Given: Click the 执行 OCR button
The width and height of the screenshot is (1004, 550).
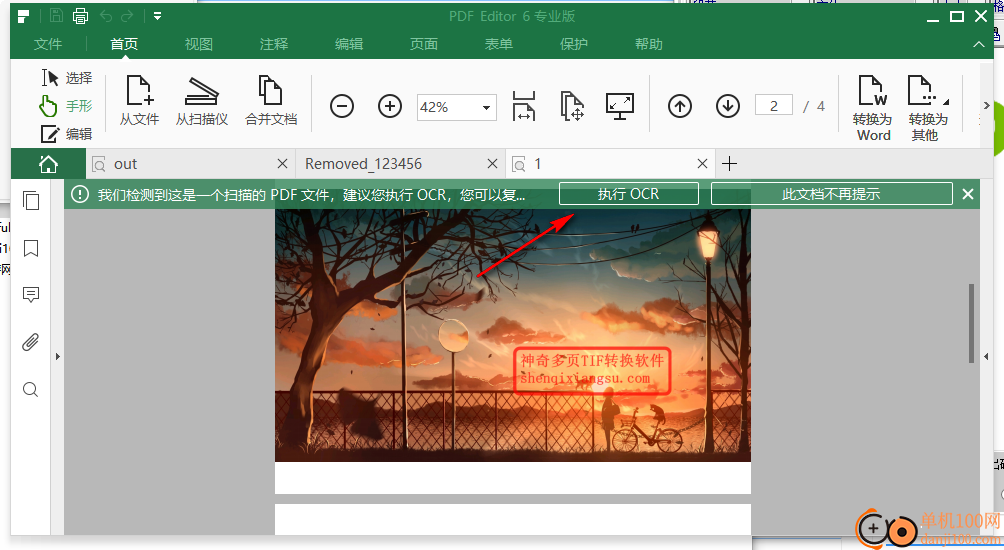Looking at the screenshot, I should 629,194.
